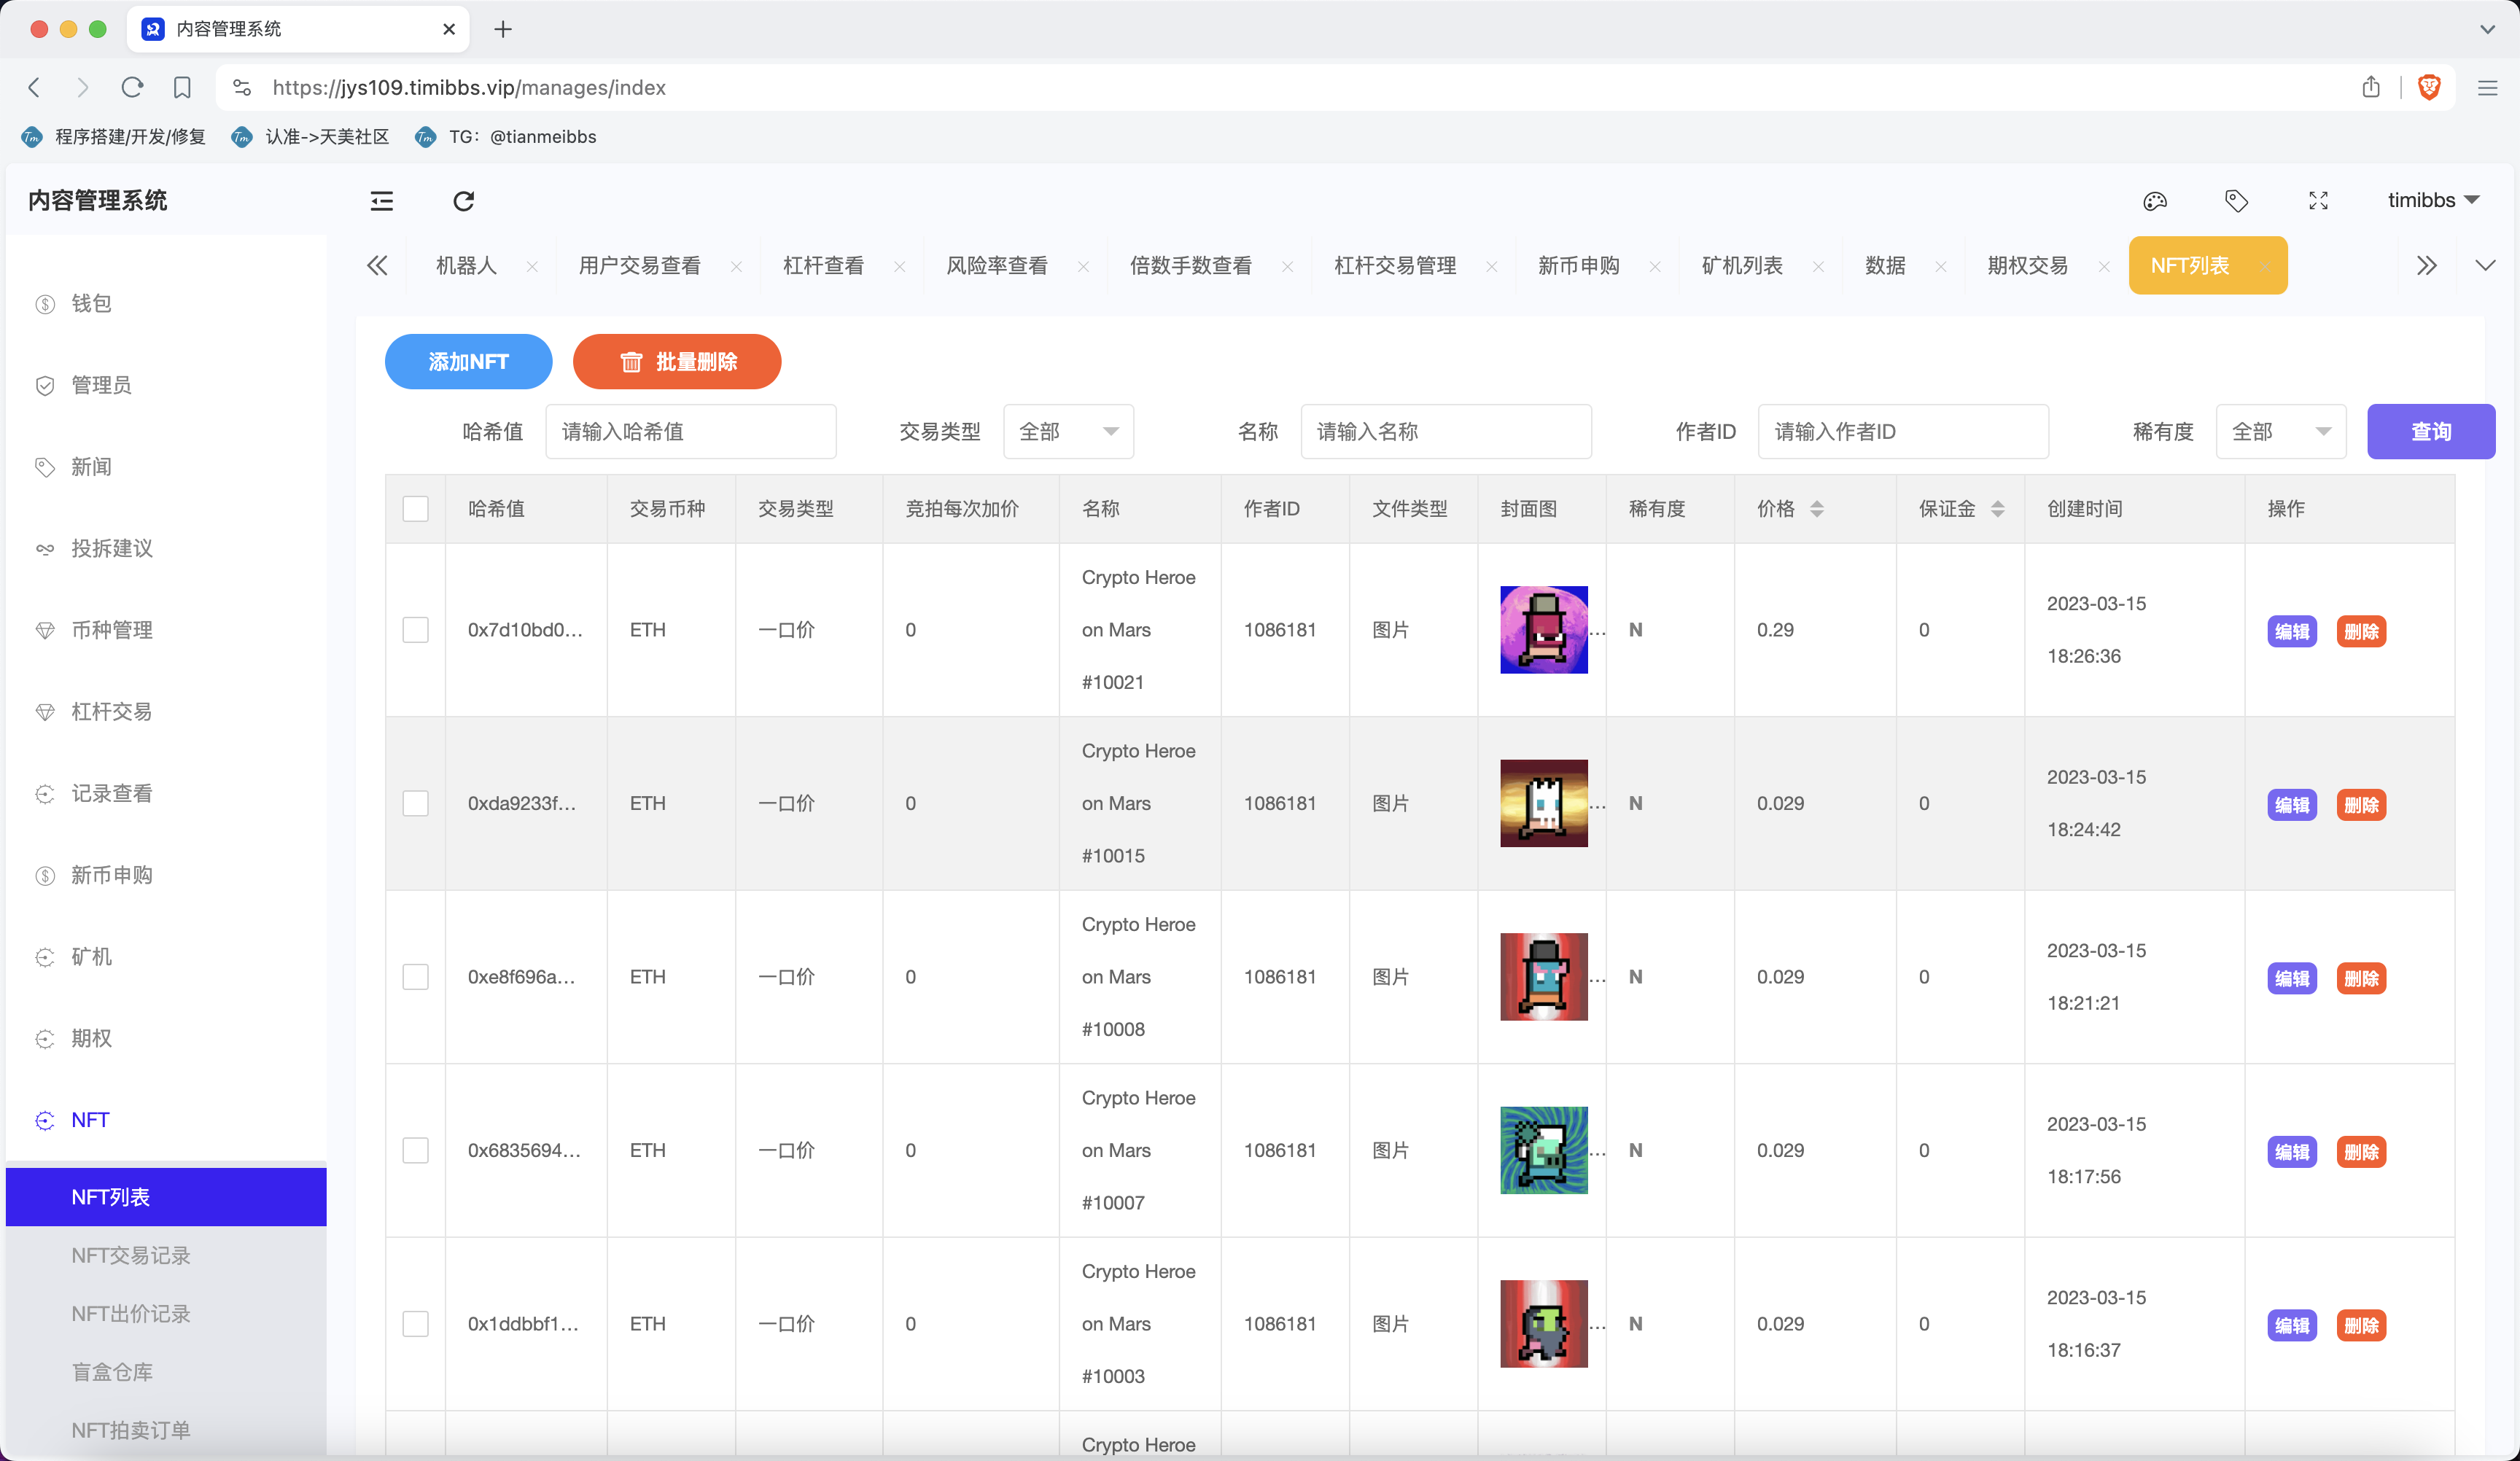Click the refresh icon beside sidebar toggle
Screen dimensions: 2520x1461
463,201
